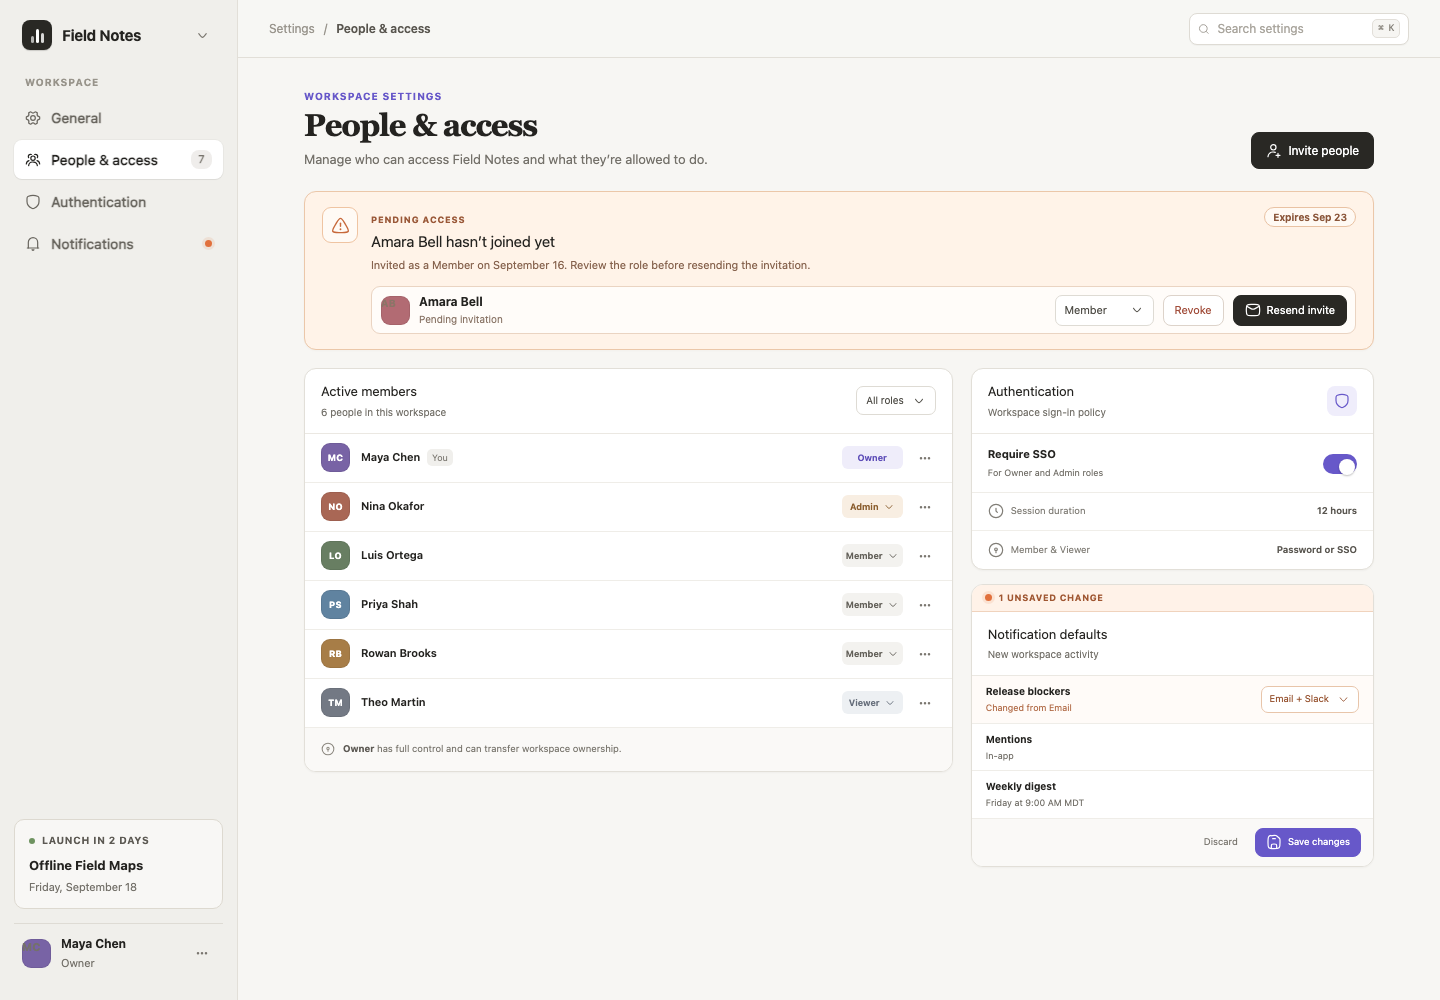Discard the unsaved notification change
Screen dimensions: 1440x1000
pos(1220,842)
